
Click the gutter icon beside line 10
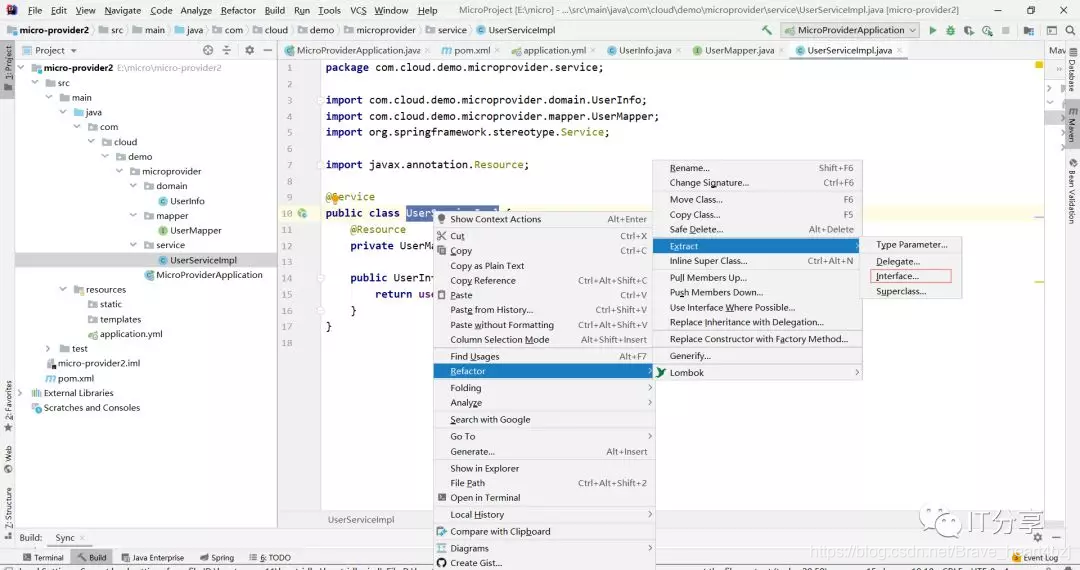coord(302,213)
